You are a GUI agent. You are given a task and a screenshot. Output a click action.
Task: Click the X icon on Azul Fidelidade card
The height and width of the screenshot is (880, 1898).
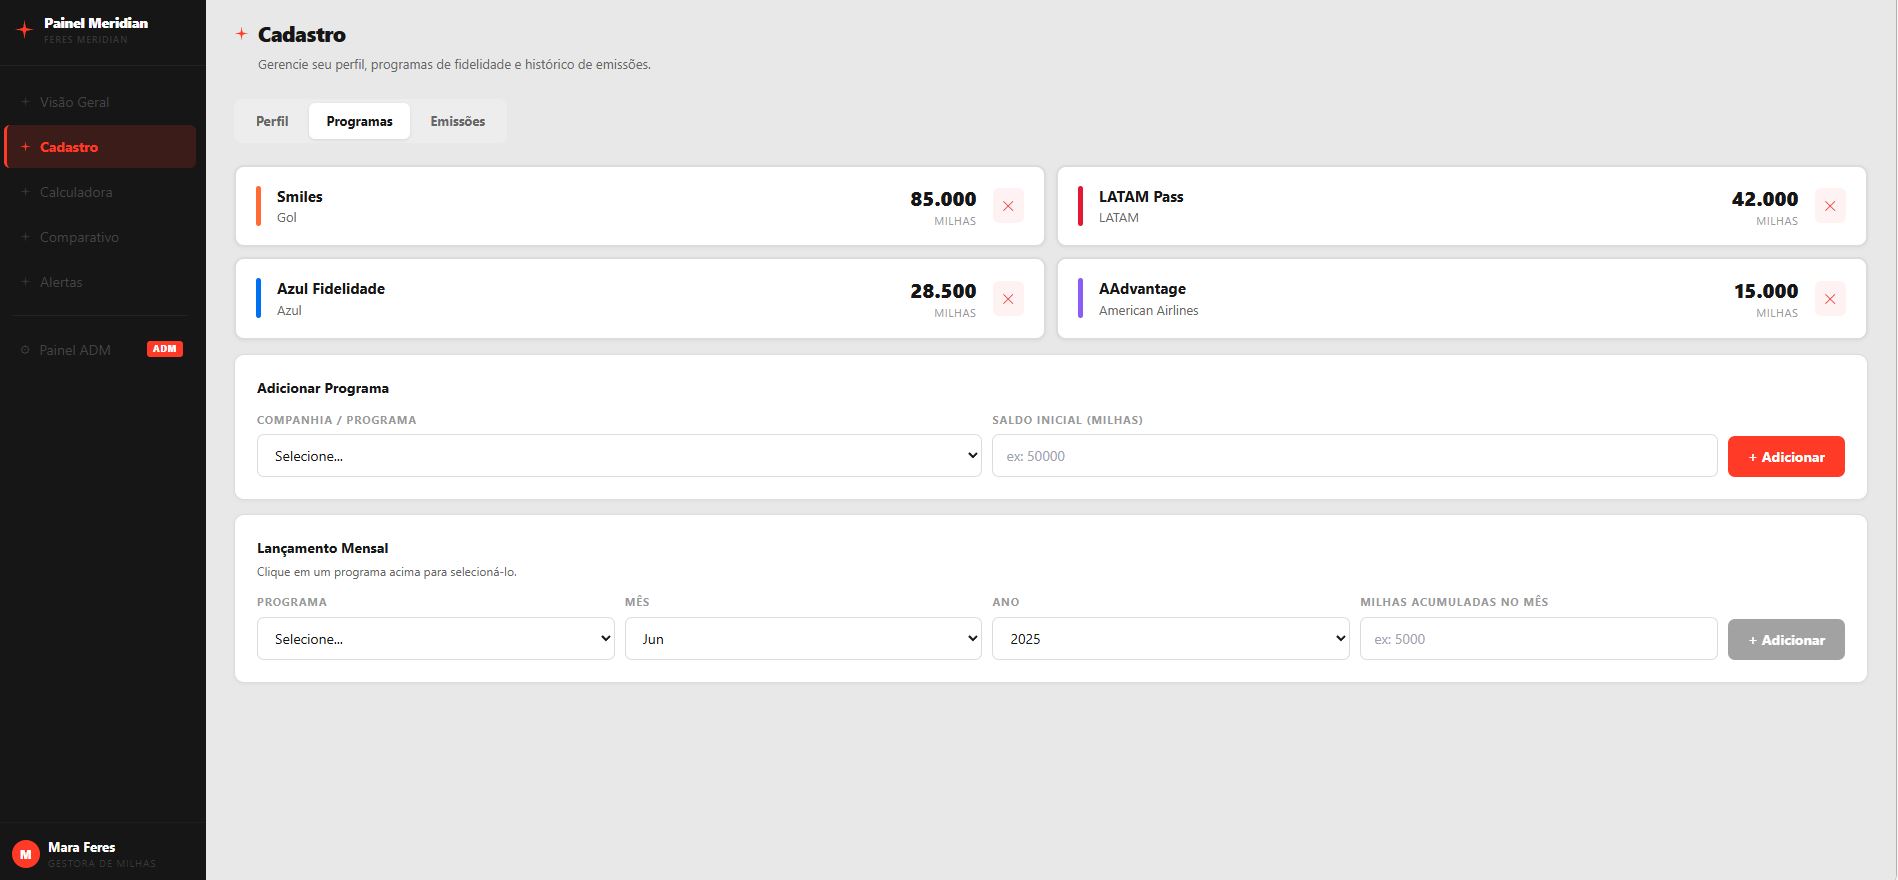[1008, 298]
